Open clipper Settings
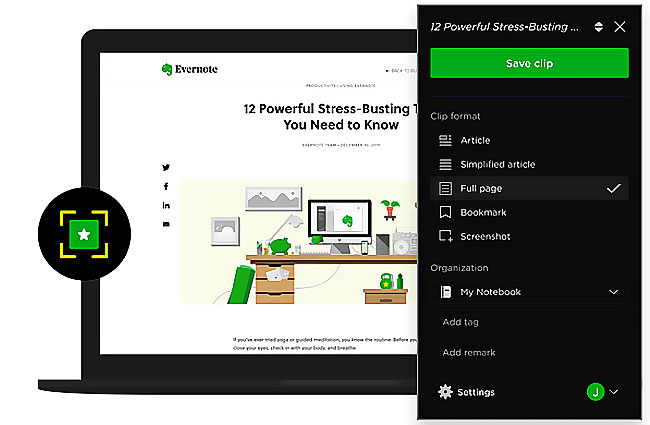Image resolution: width=650 pixels, height=425 pixels. (x=466, y=392)
